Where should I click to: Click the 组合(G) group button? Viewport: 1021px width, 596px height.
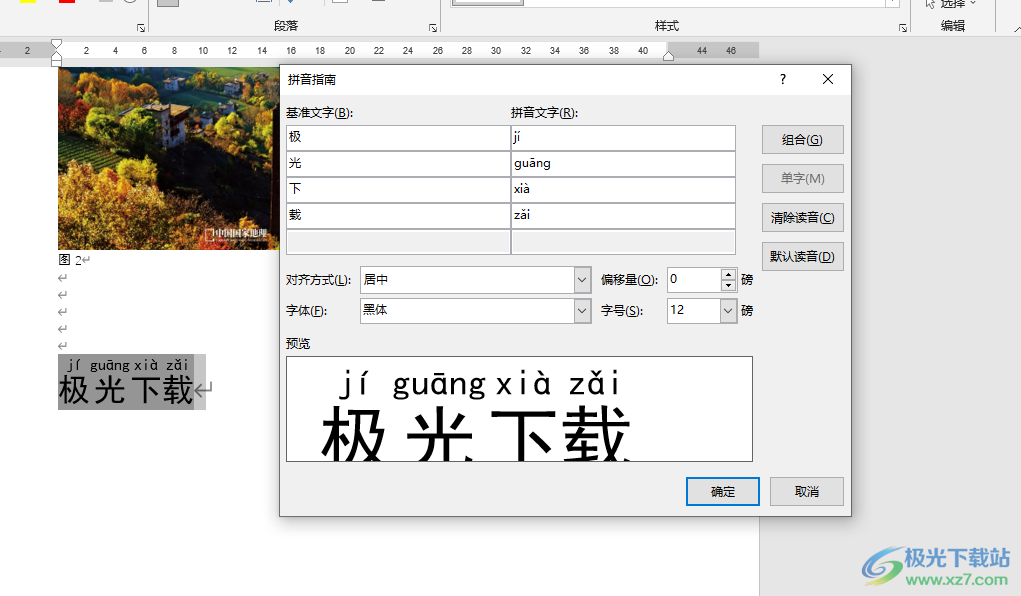[x=802, y=139]
